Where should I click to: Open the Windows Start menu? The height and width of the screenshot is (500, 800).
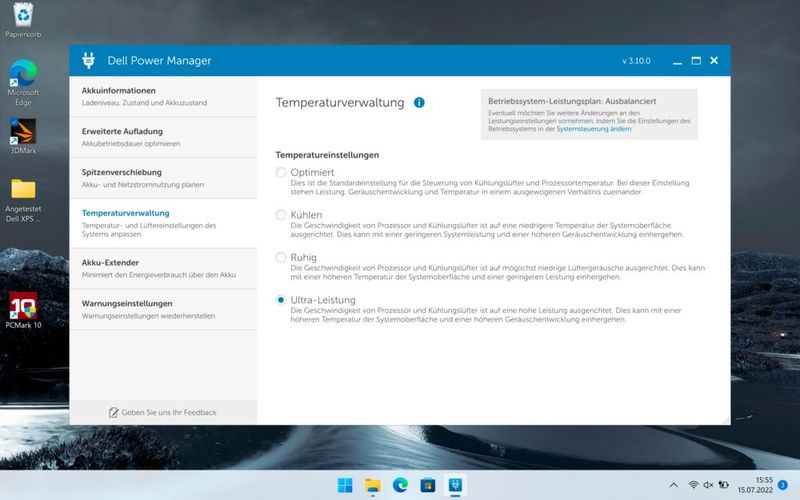tap(345, 485)
